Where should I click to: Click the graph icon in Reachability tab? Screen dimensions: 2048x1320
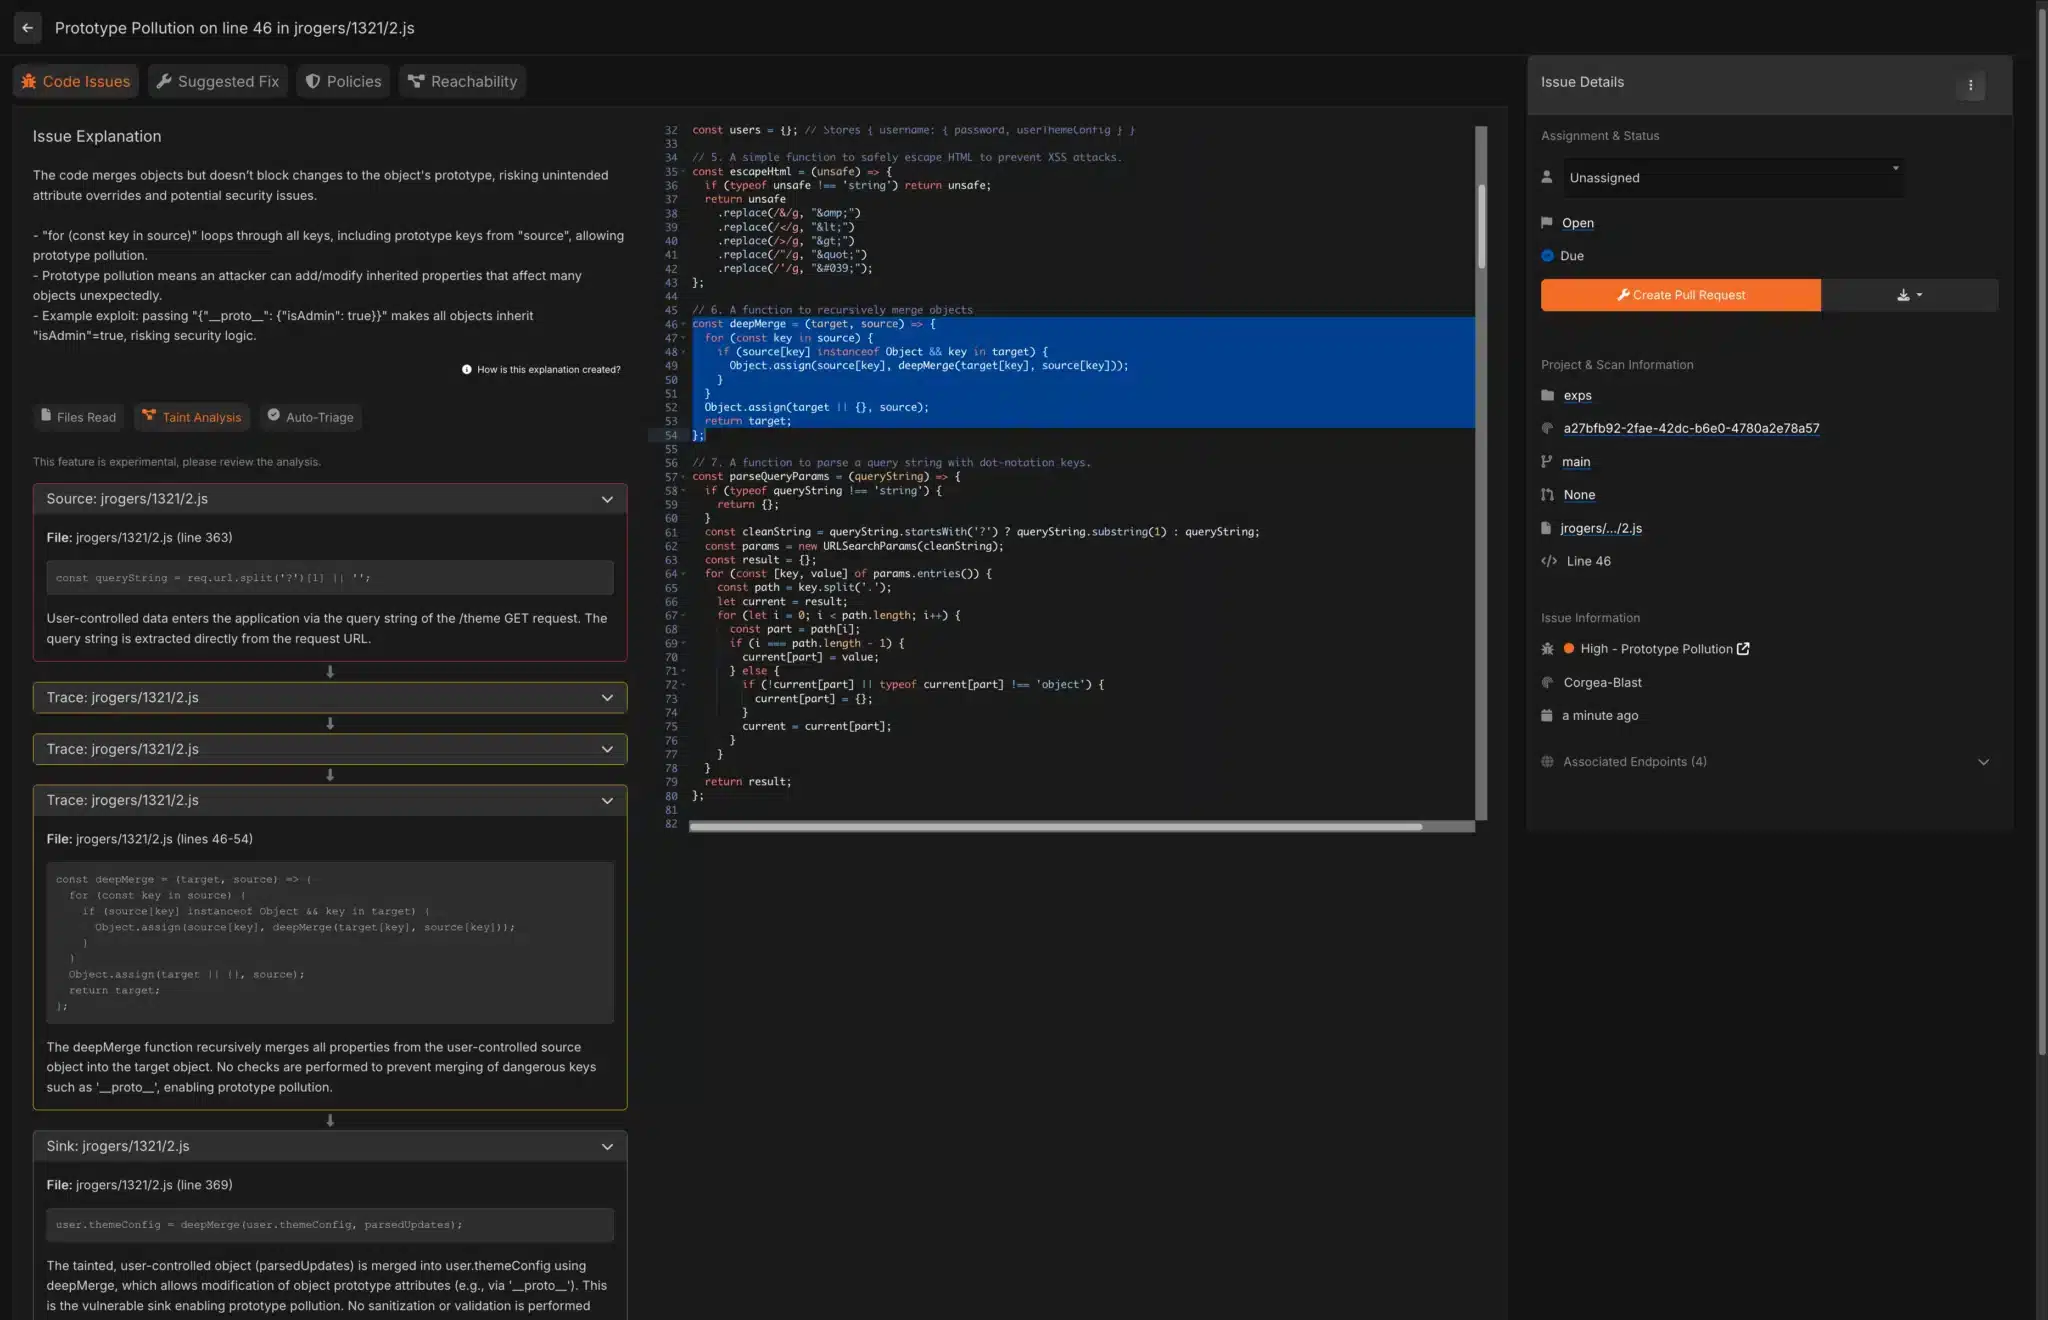pos(416,81)
